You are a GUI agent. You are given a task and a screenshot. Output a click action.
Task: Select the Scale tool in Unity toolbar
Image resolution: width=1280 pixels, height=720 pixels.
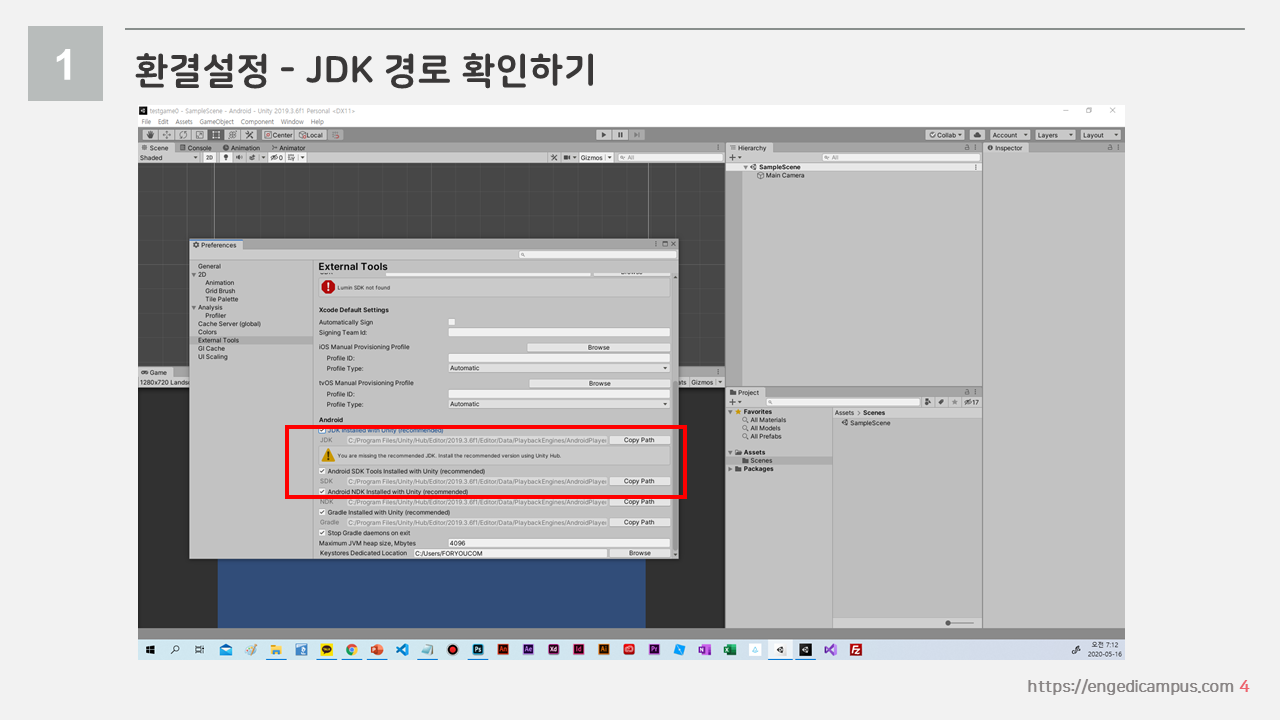pyautogui.click(x=200, y=135)
